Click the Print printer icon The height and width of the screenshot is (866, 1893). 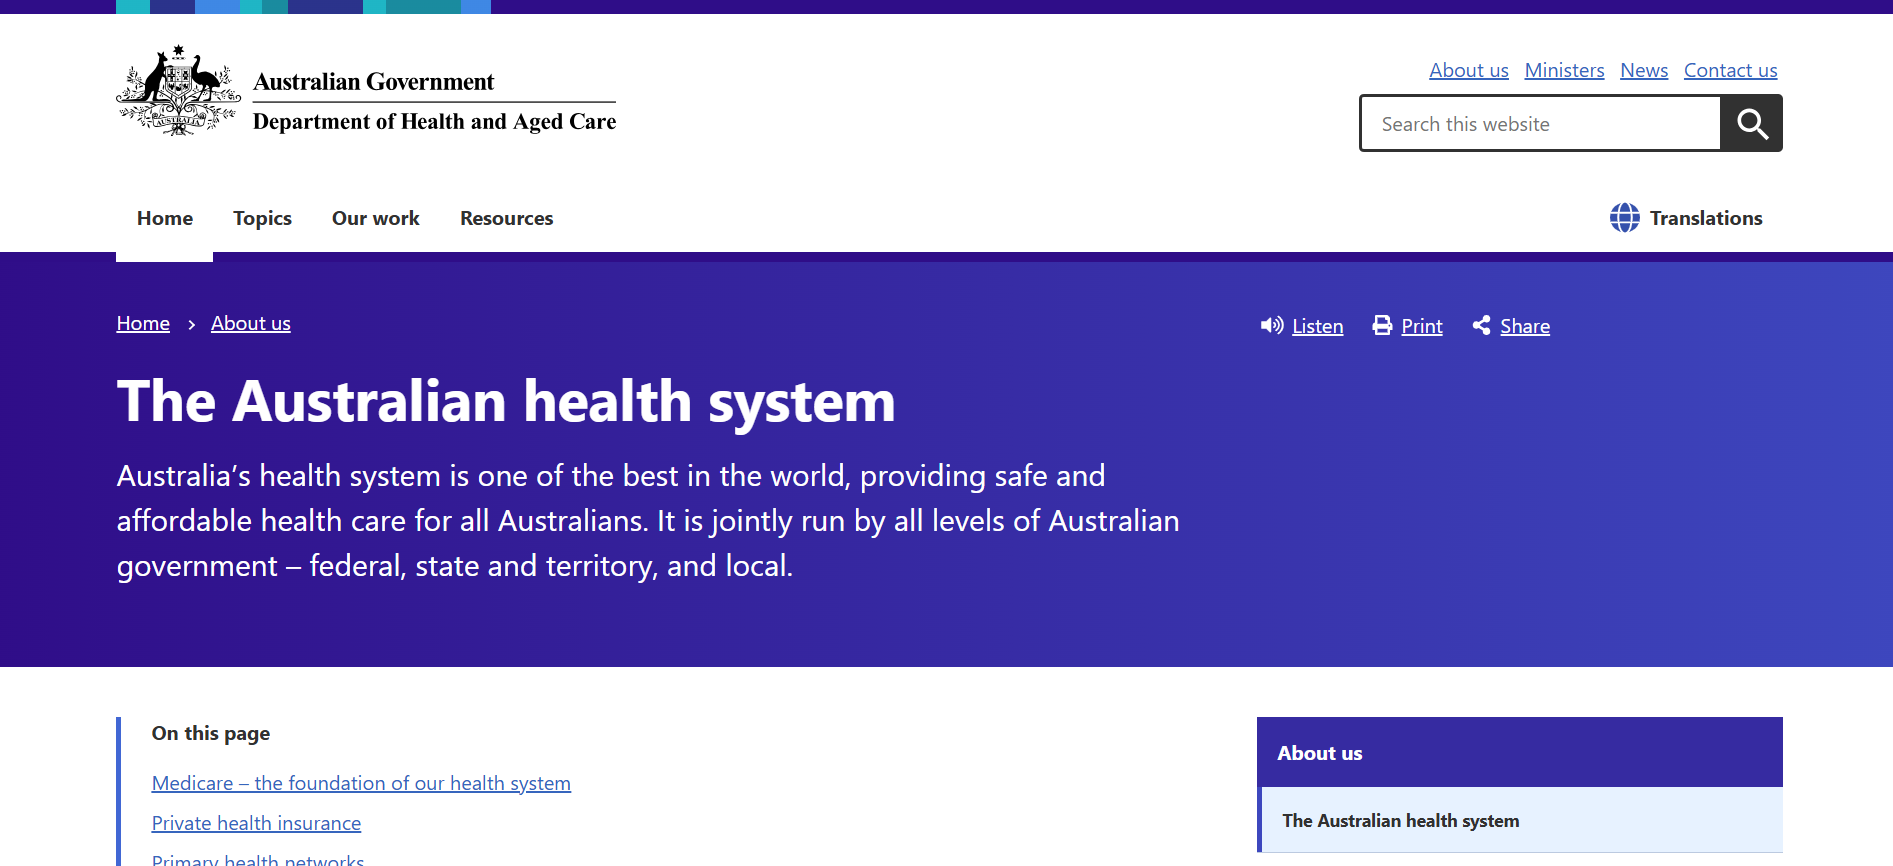pyautogui.click(x=1382, y=326)
